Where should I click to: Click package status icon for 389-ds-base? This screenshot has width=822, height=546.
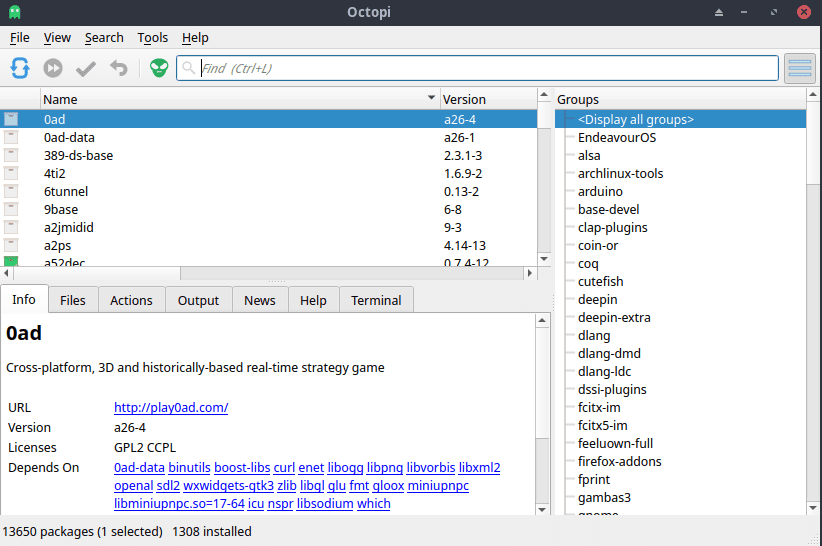tap(11, 156)
